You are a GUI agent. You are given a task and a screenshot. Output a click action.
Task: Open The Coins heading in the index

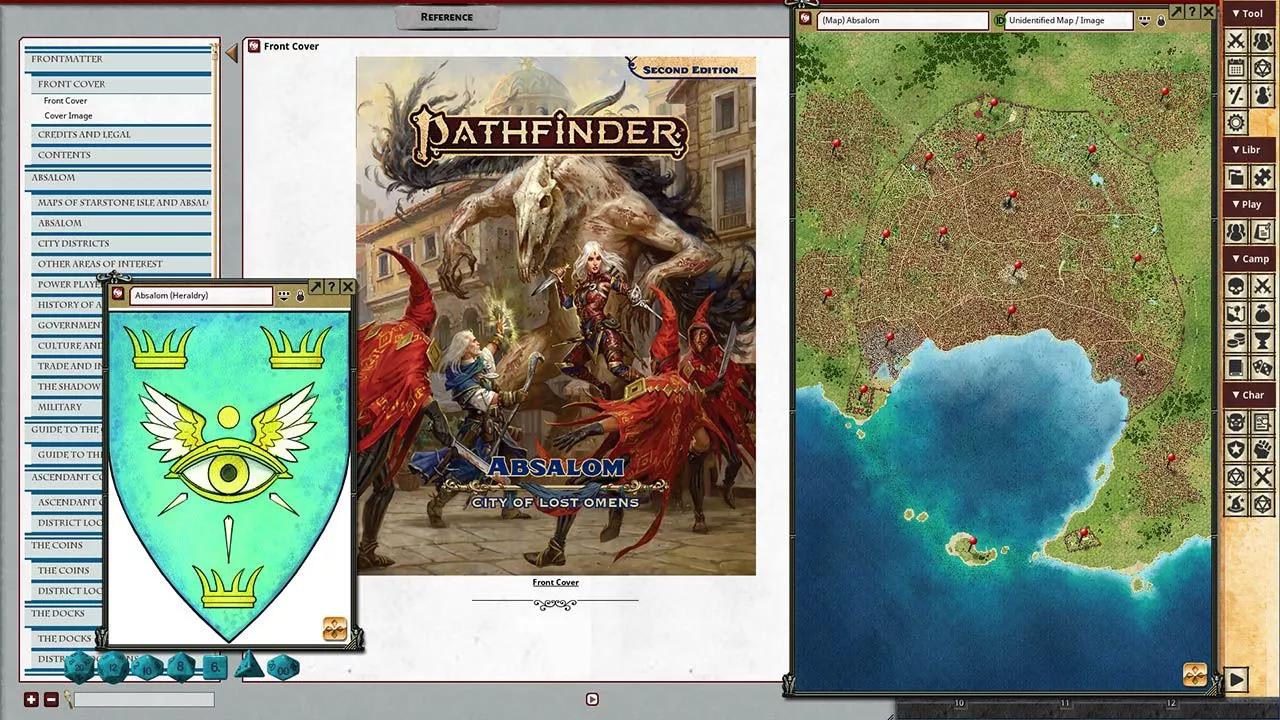pos(57,546)
